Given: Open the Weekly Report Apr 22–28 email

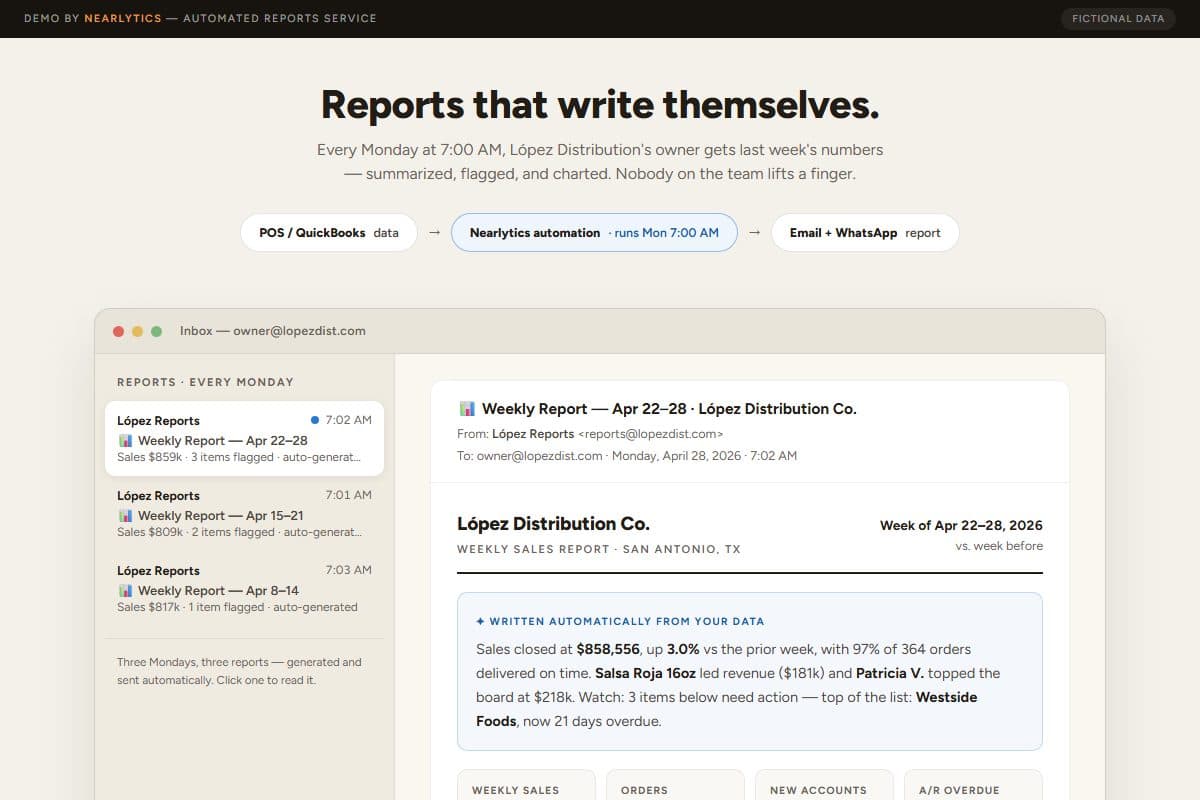Looking at the screenshot, I should click(244, 438).
